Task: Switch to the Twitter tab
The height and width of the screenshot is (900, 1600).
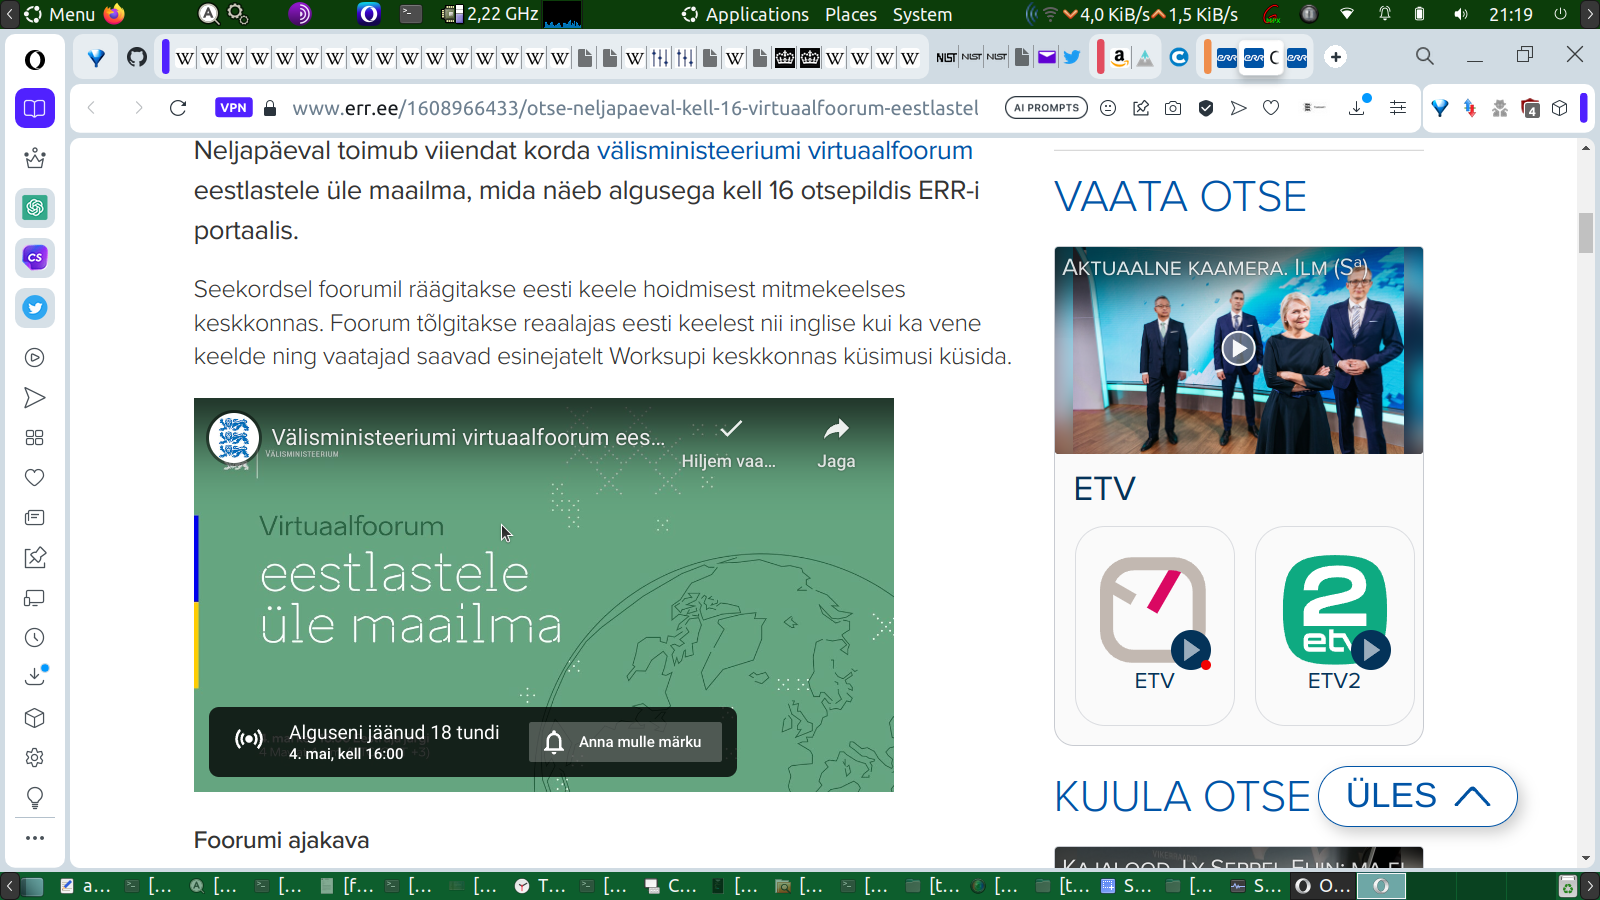Action: pos(1072,57)
